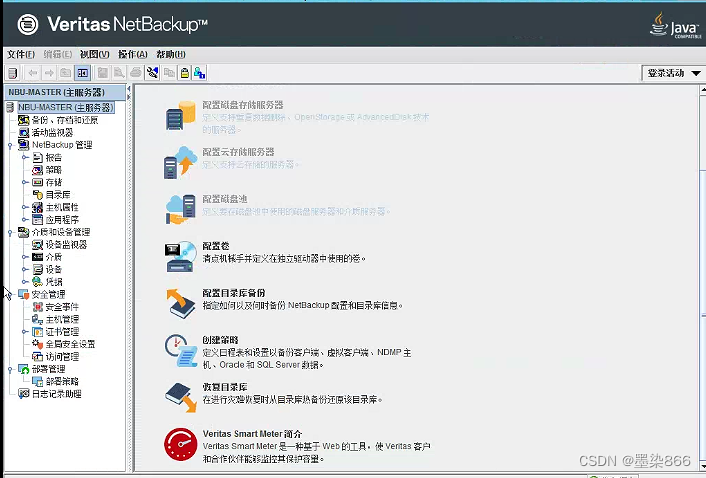The height and width of the screenshot is (478, 706).
Task: Click the 部署管理 icon in tree
Action: [23, 369]
